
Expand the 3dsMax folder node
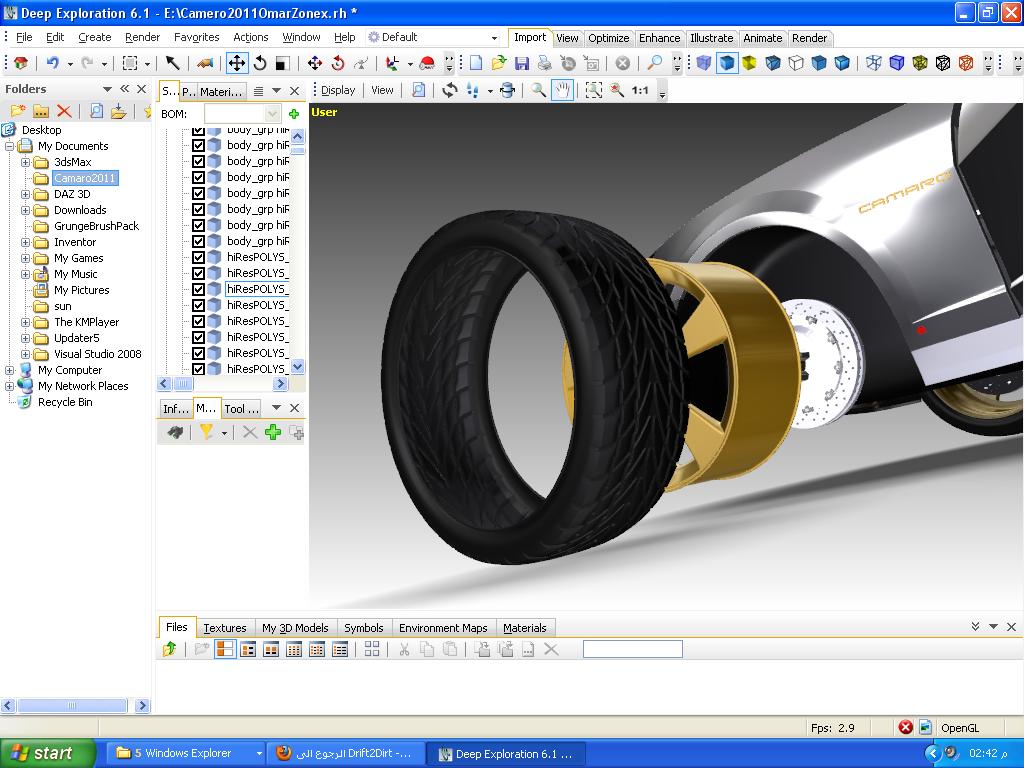click(25, 162)
